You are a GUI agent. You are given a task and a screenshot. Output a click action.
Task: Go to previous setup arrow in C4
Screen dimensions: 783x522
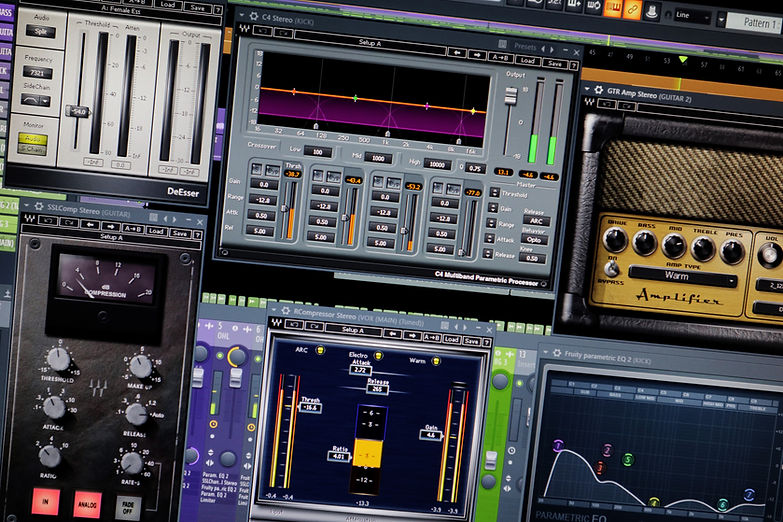point(456,52)
